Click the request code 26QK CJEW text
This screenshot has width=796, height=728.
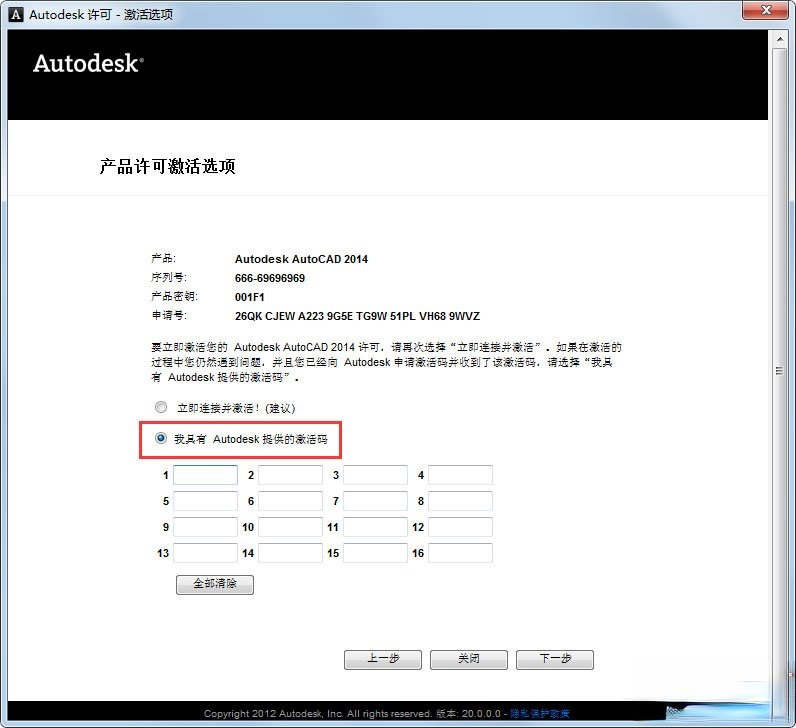click(x=357, y=316)
